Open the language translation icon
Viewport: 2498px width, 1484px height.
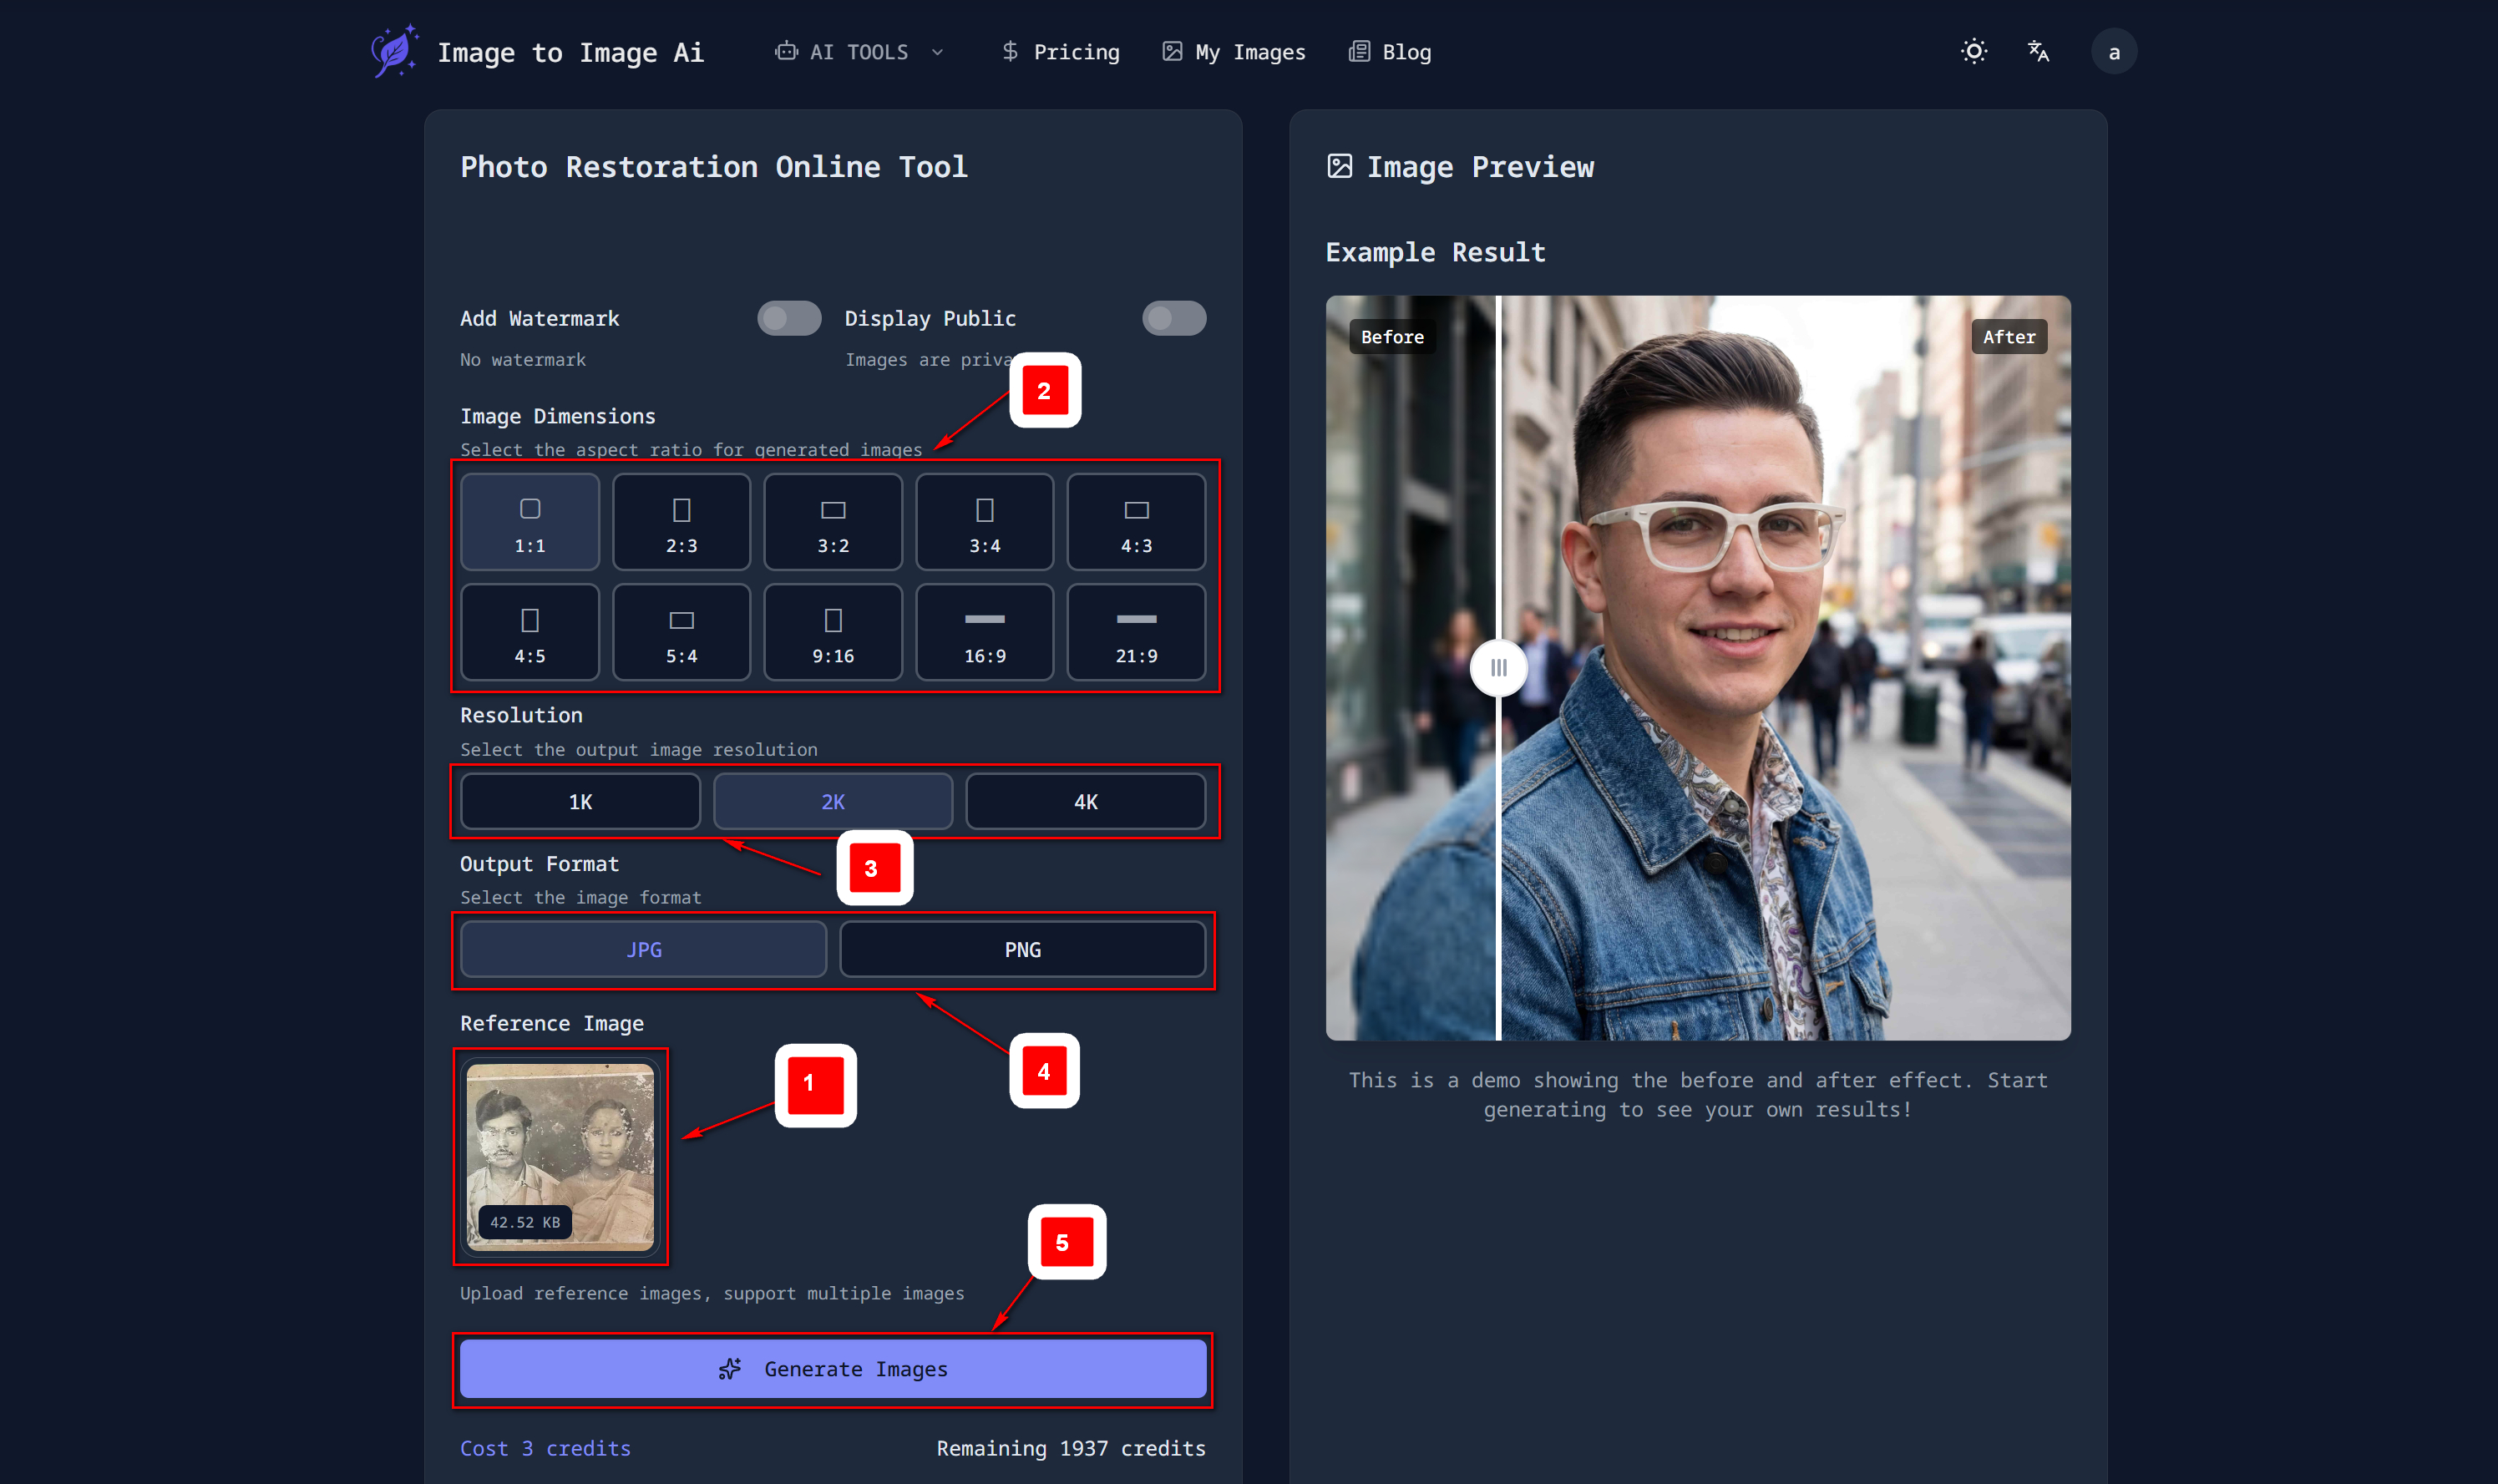point(2037,52)
